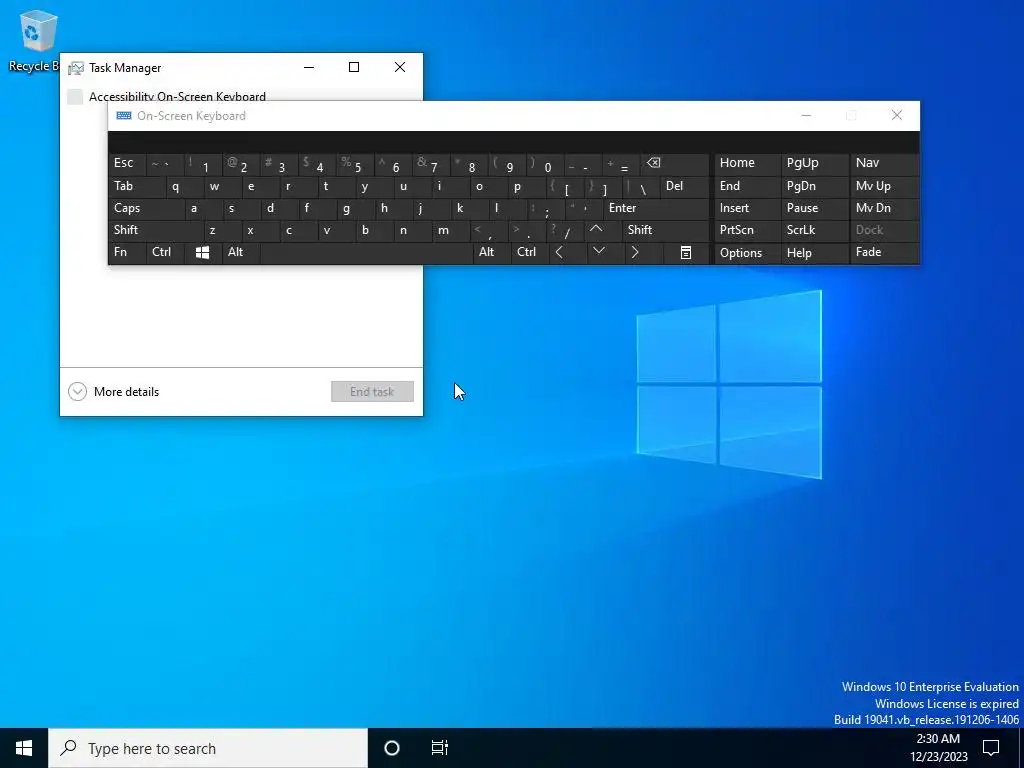Tap the number 5 key
Viewport: 1024px width, 768px height.
tap(355, 163)
